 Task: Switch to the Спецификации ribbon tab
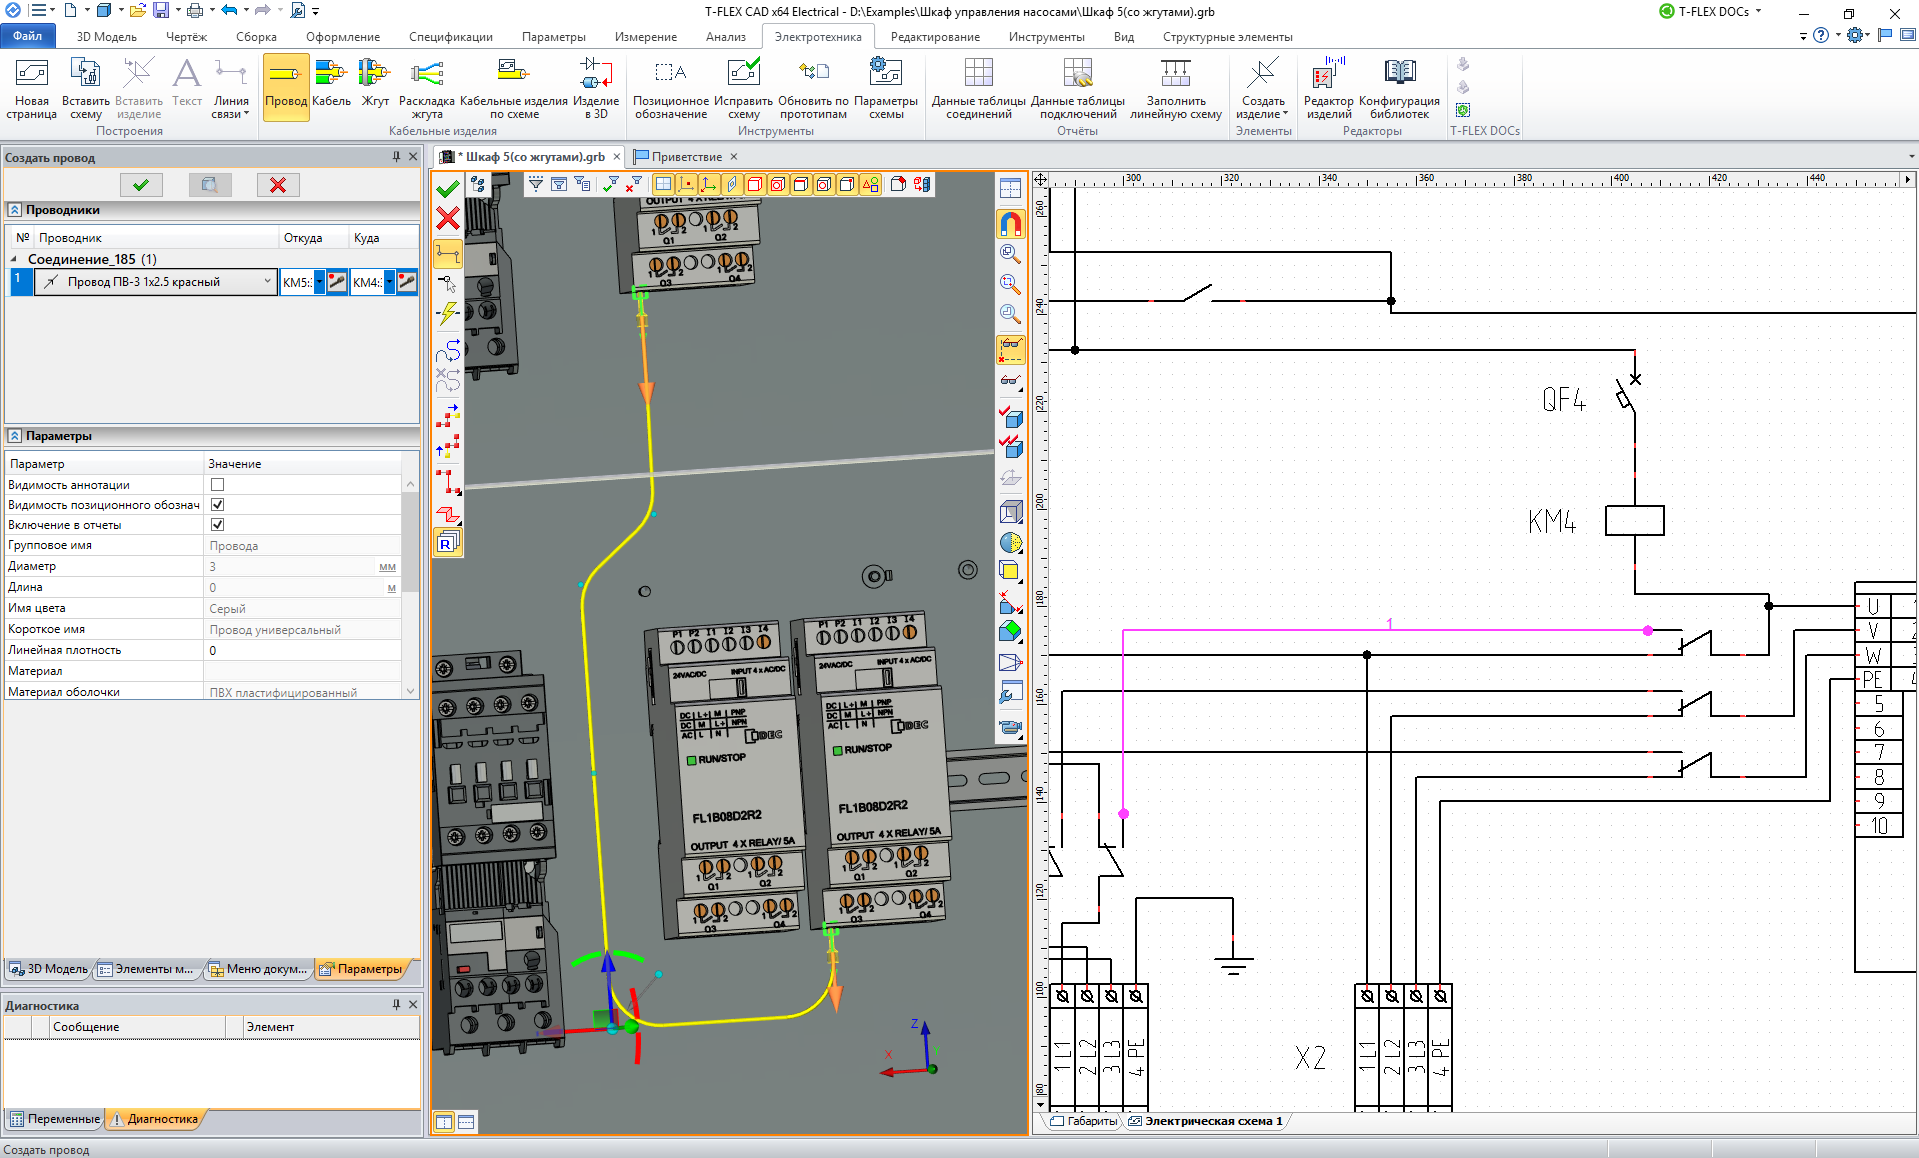[x=451, y=37]
